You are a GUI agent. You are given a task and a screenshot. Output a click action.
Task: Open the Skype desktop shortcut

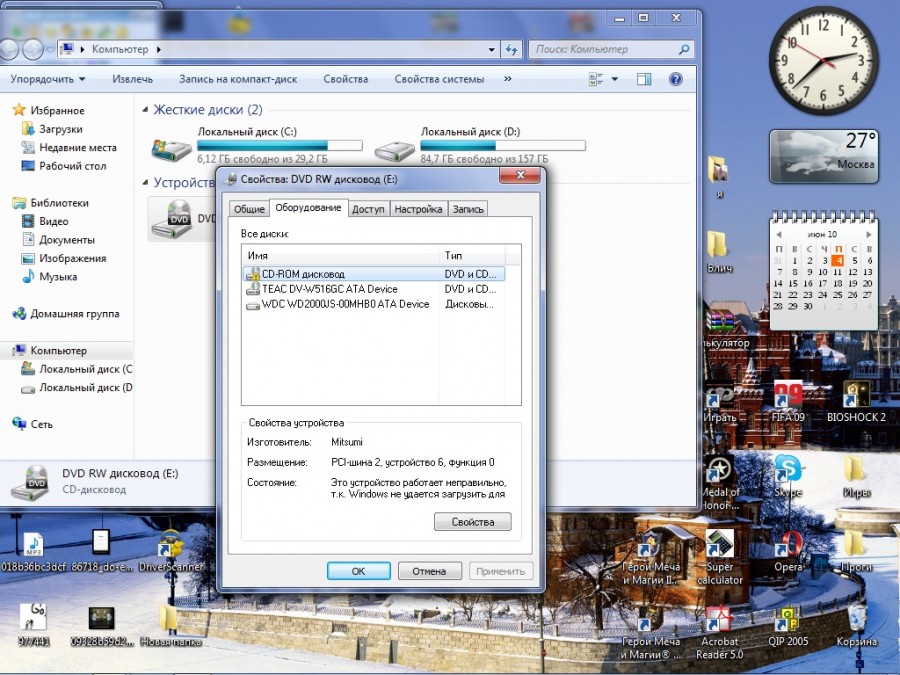788,470
